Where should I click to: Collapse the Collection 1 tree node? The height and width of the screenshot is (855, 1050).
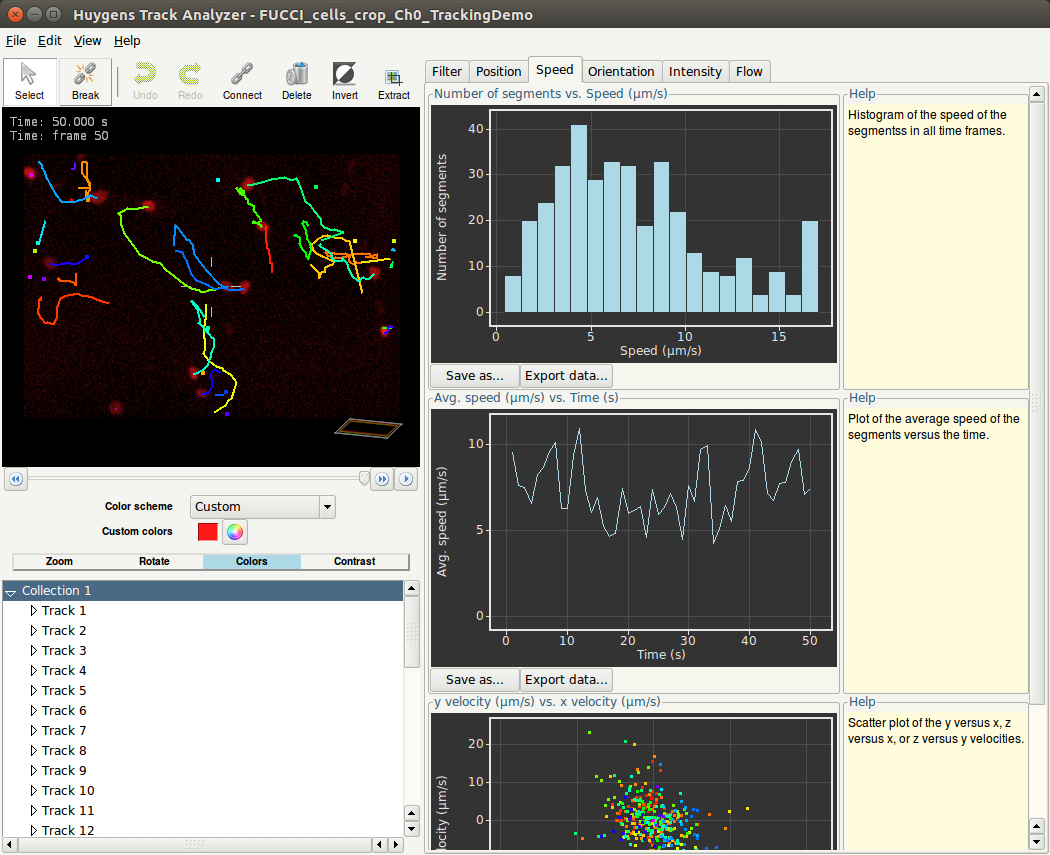(11, 592)
